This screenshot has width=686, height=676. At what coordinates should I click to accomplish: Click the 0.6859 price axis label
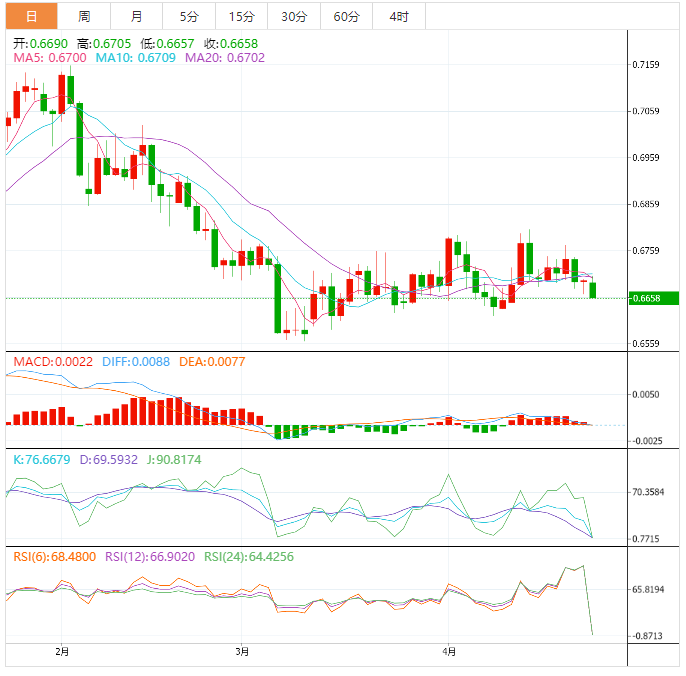click(x=646, y=204)
